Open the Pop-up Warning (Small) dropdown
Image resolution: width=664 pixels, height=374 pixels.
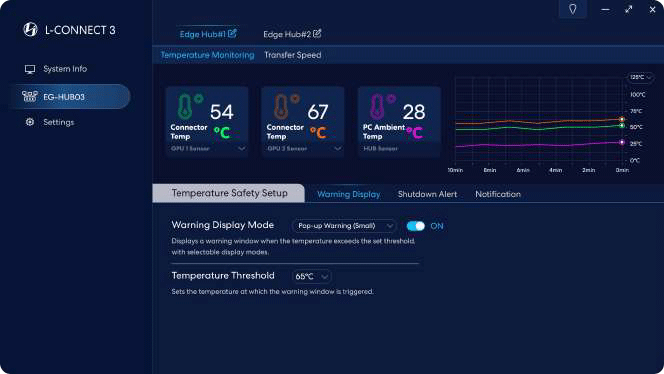(344, 226)
